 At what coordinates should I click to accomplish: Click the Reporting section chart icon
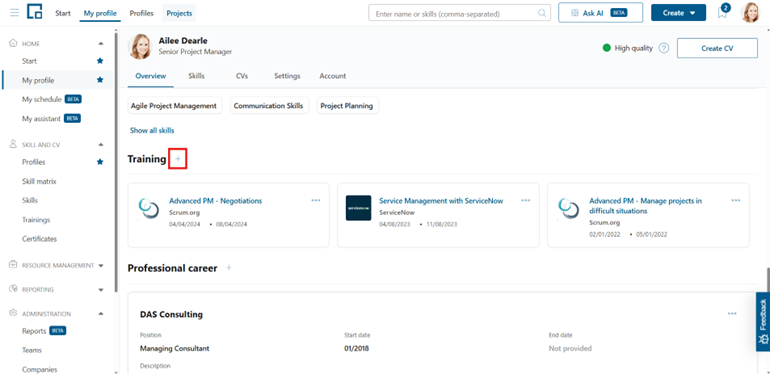[14, 289]
